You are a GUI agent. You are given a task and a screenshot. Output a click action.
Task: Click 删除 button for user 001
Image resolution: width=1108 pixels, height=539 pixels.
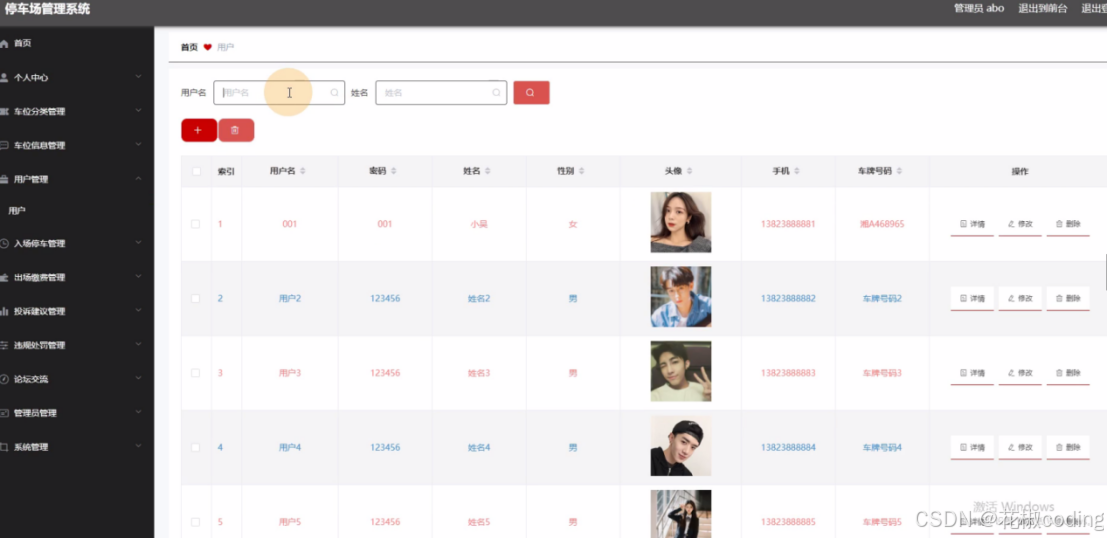[x=1068, y=224]
